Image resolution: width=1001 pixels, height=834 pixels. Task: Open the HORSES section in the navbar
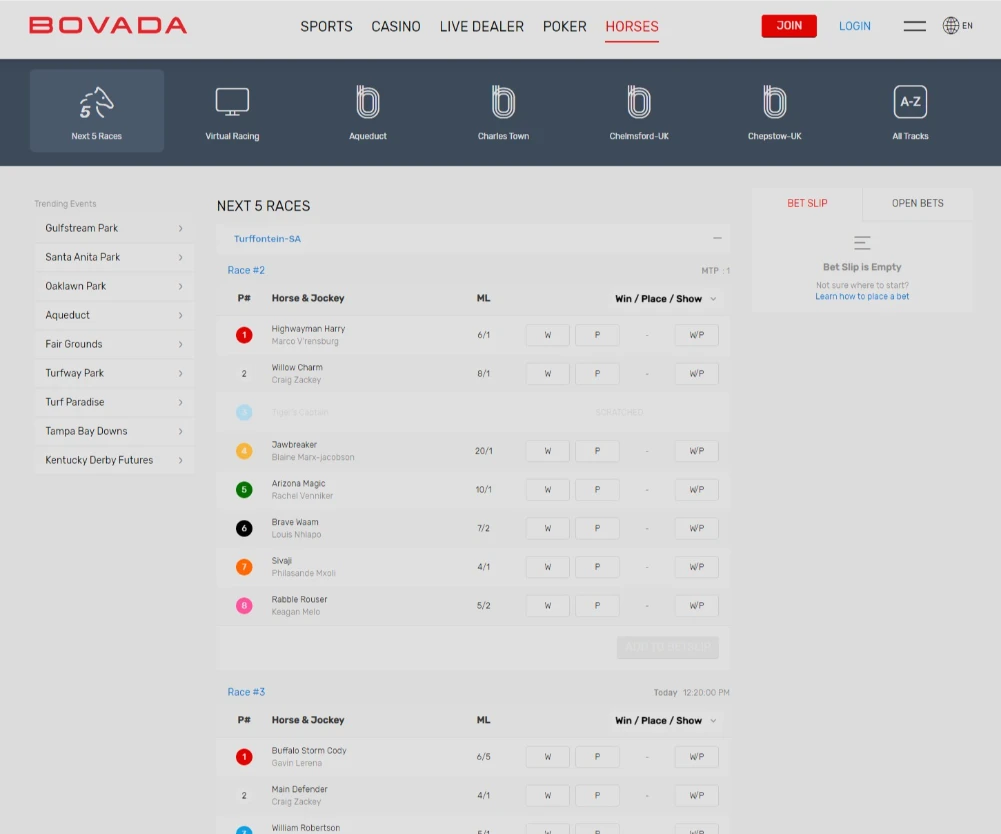[631, 26]
